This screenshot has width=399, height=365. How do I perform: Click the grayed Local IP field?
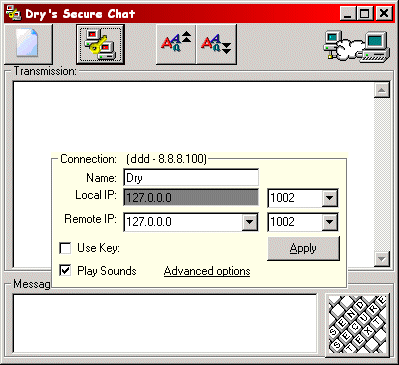(x=191, y=198)
